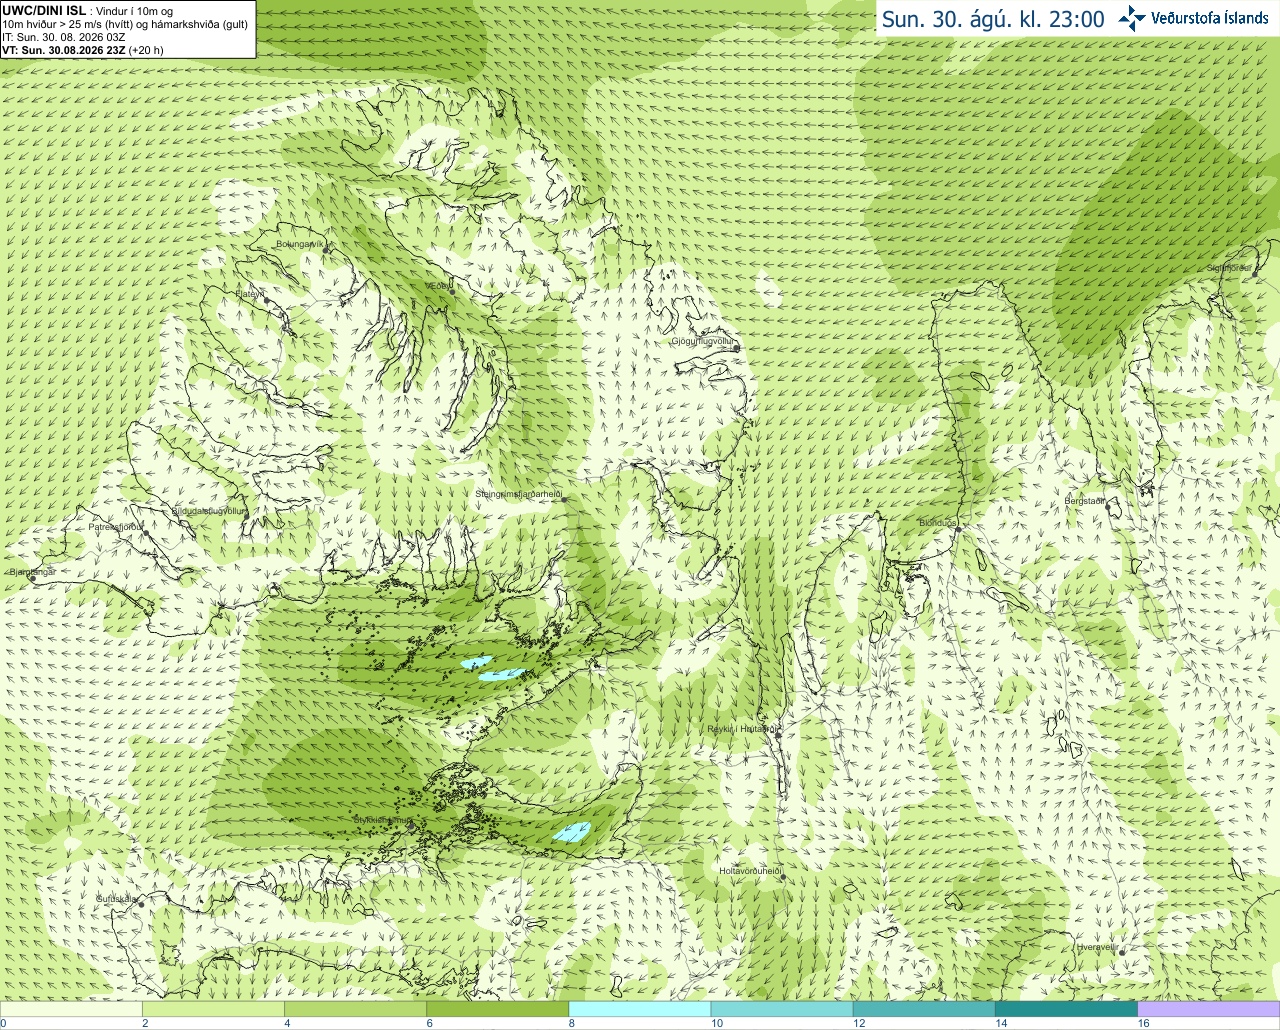The width and height of the screenshot is (1280, 1030).
Task: Click the Holtavörðuheiði station label
Action: (x=750, y=870)
